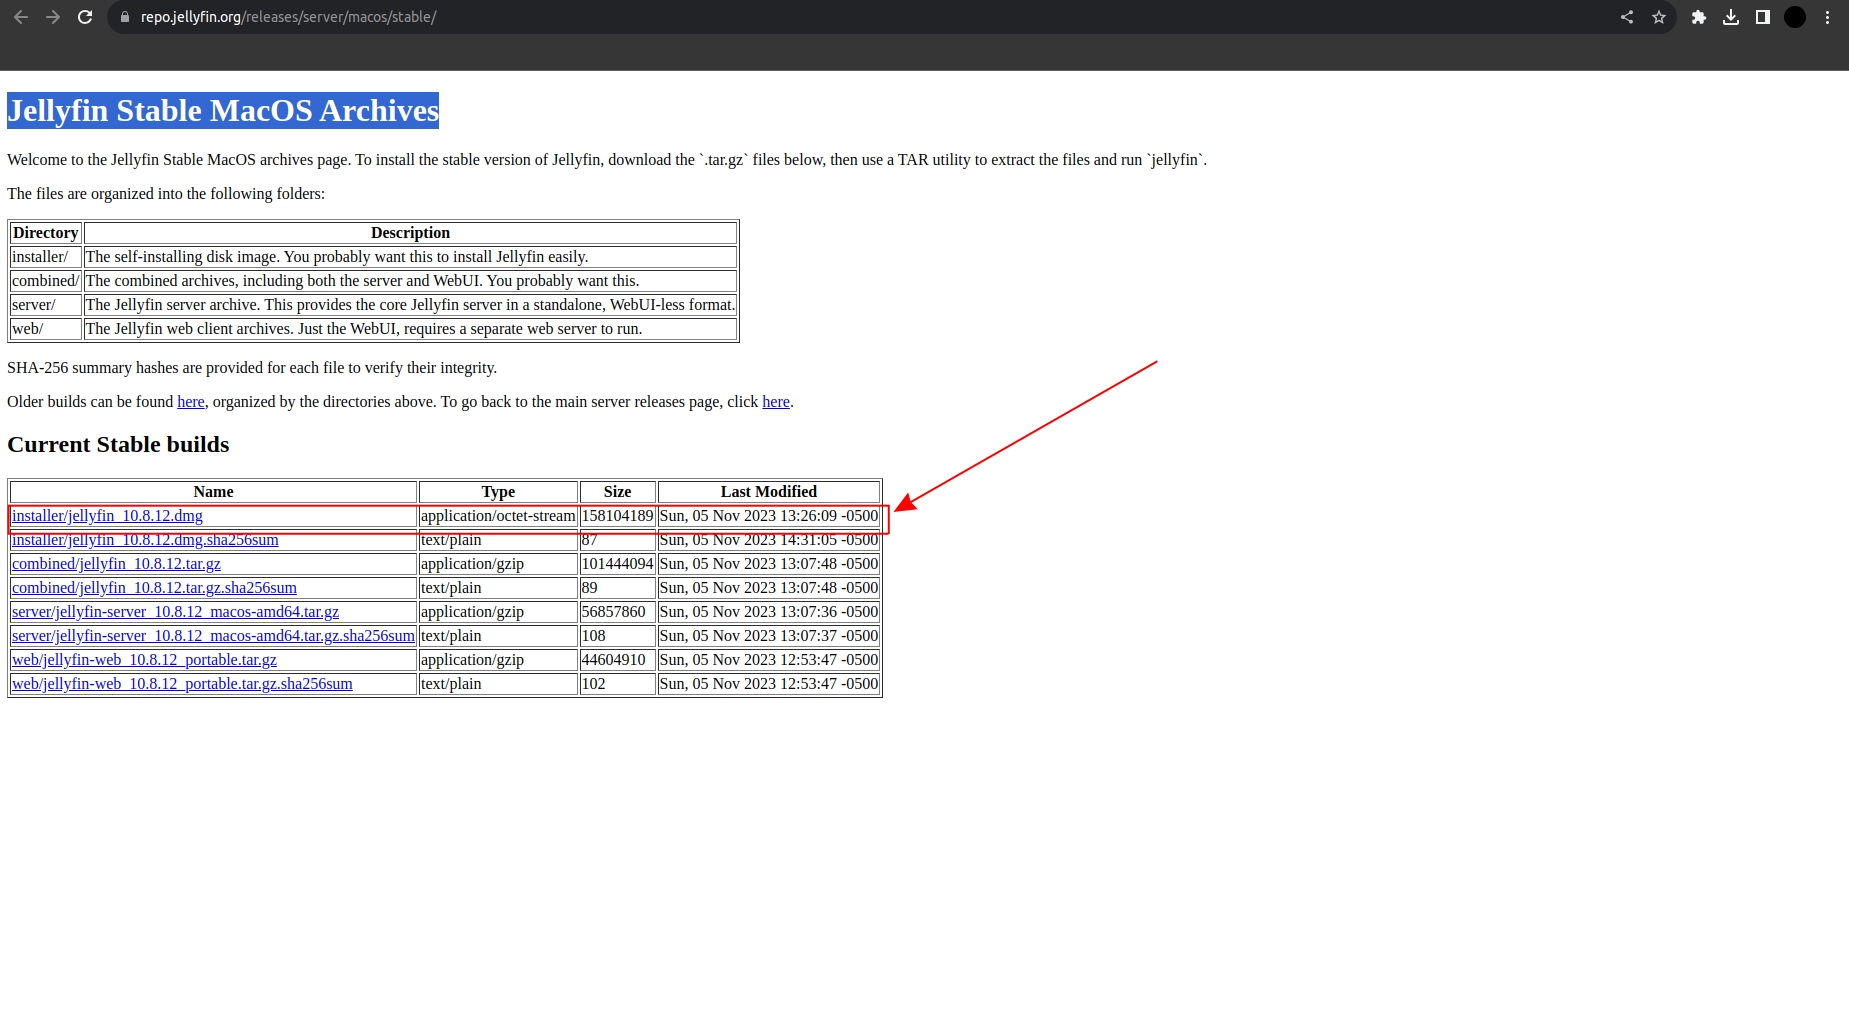The height and width of the screenshot is (1014, 1849).
Task: Click the SHA-256 summary hashes sentence
Action: [x=252, y=368]
